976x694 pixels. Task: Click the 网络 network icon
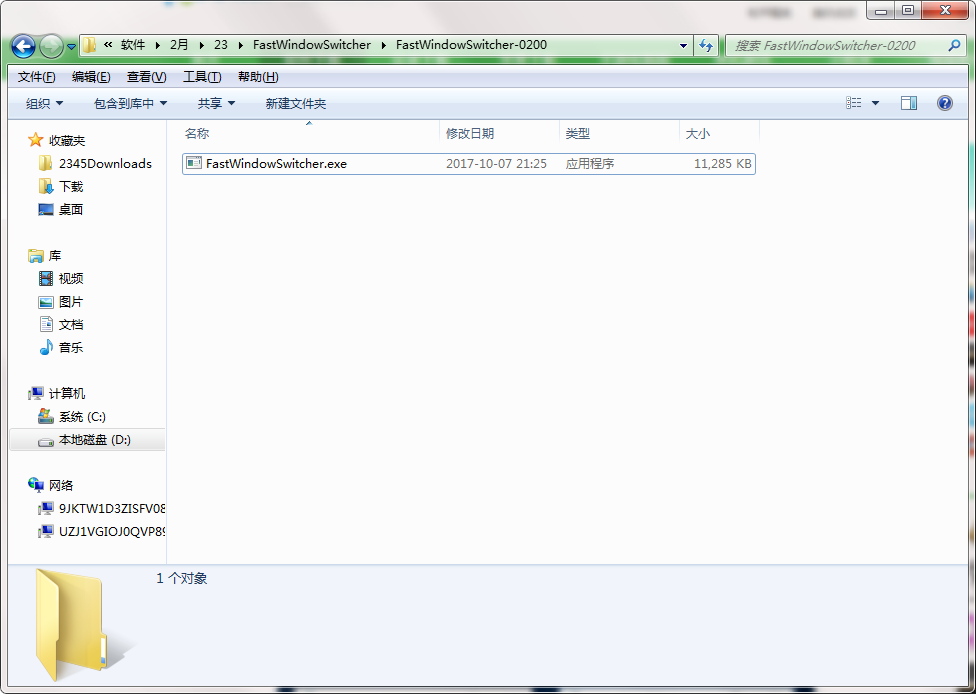click(x=35, y=485)
